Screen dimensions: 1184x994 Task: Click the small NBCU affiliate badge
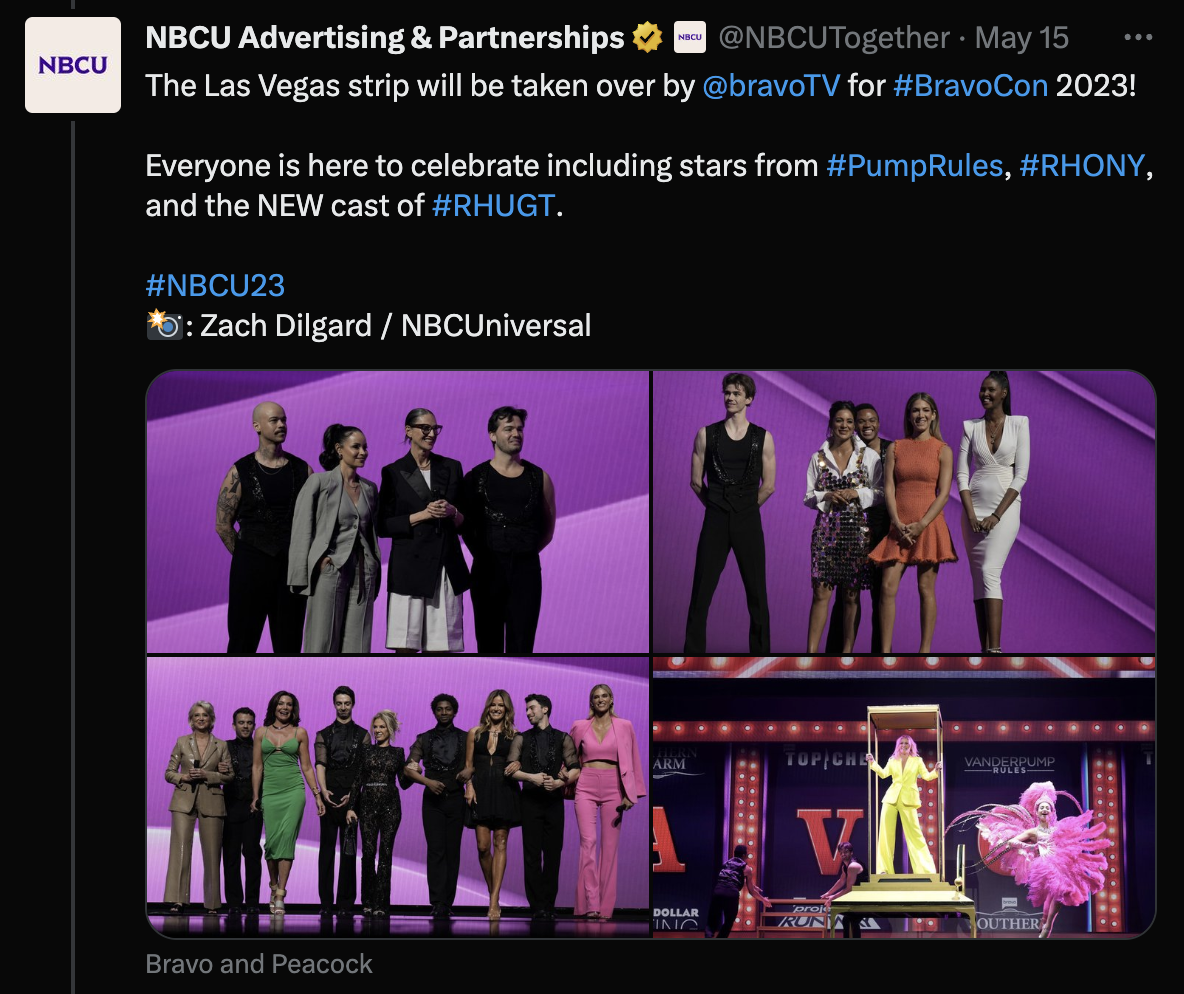[689, 37]
